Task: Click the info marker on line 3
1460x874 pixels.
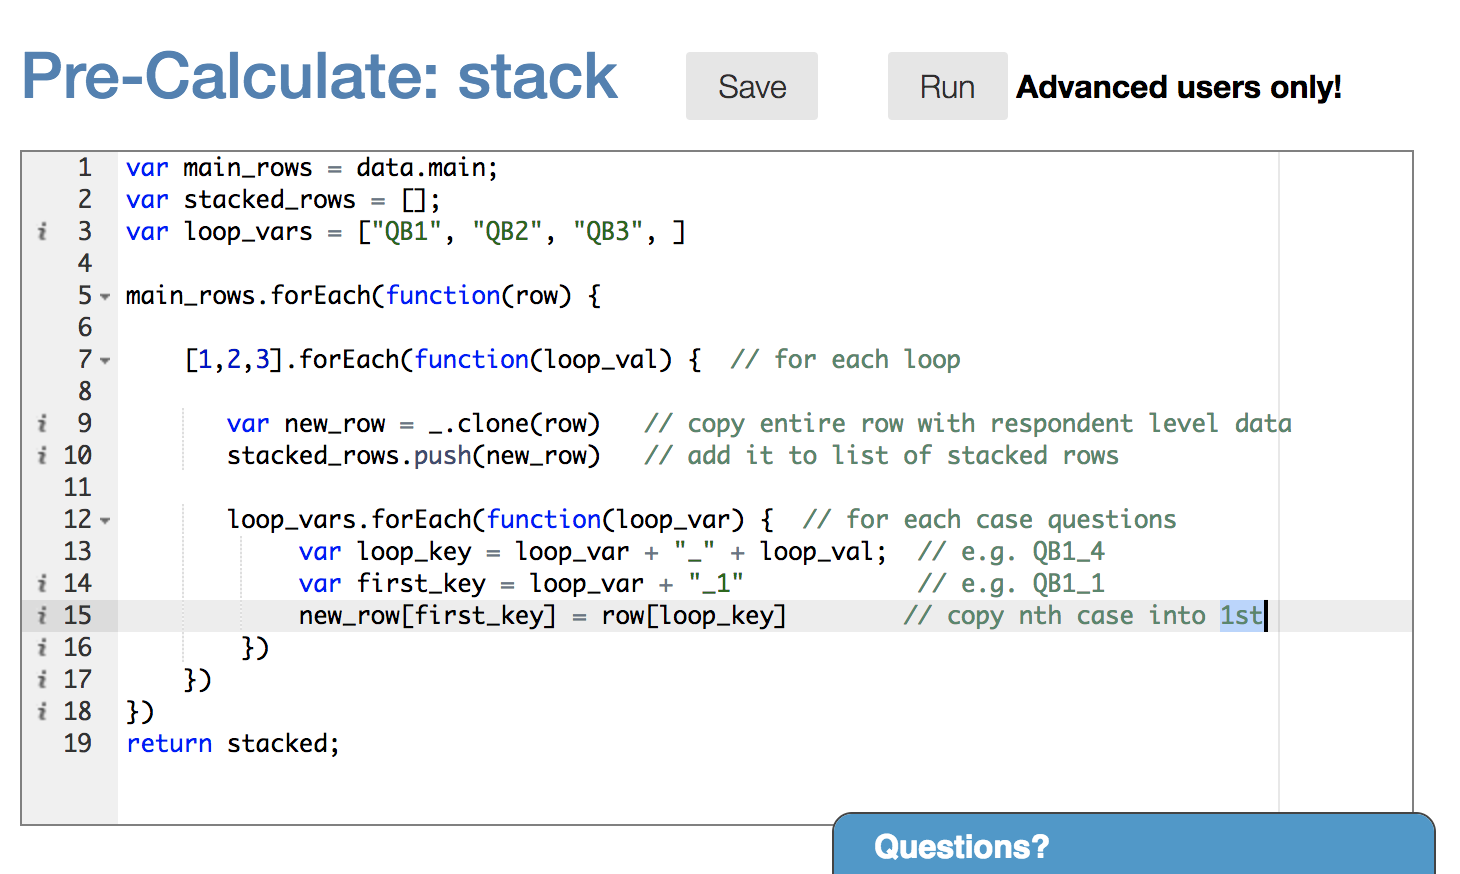Action: (42, 232)
